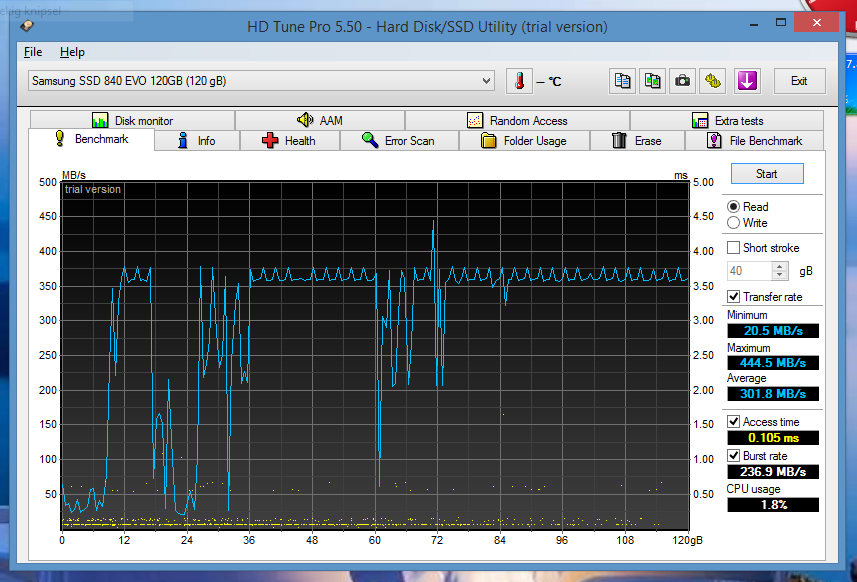The image size is (857, 582).
Task: Open the File menu
Action: click(x=33, y=52)
